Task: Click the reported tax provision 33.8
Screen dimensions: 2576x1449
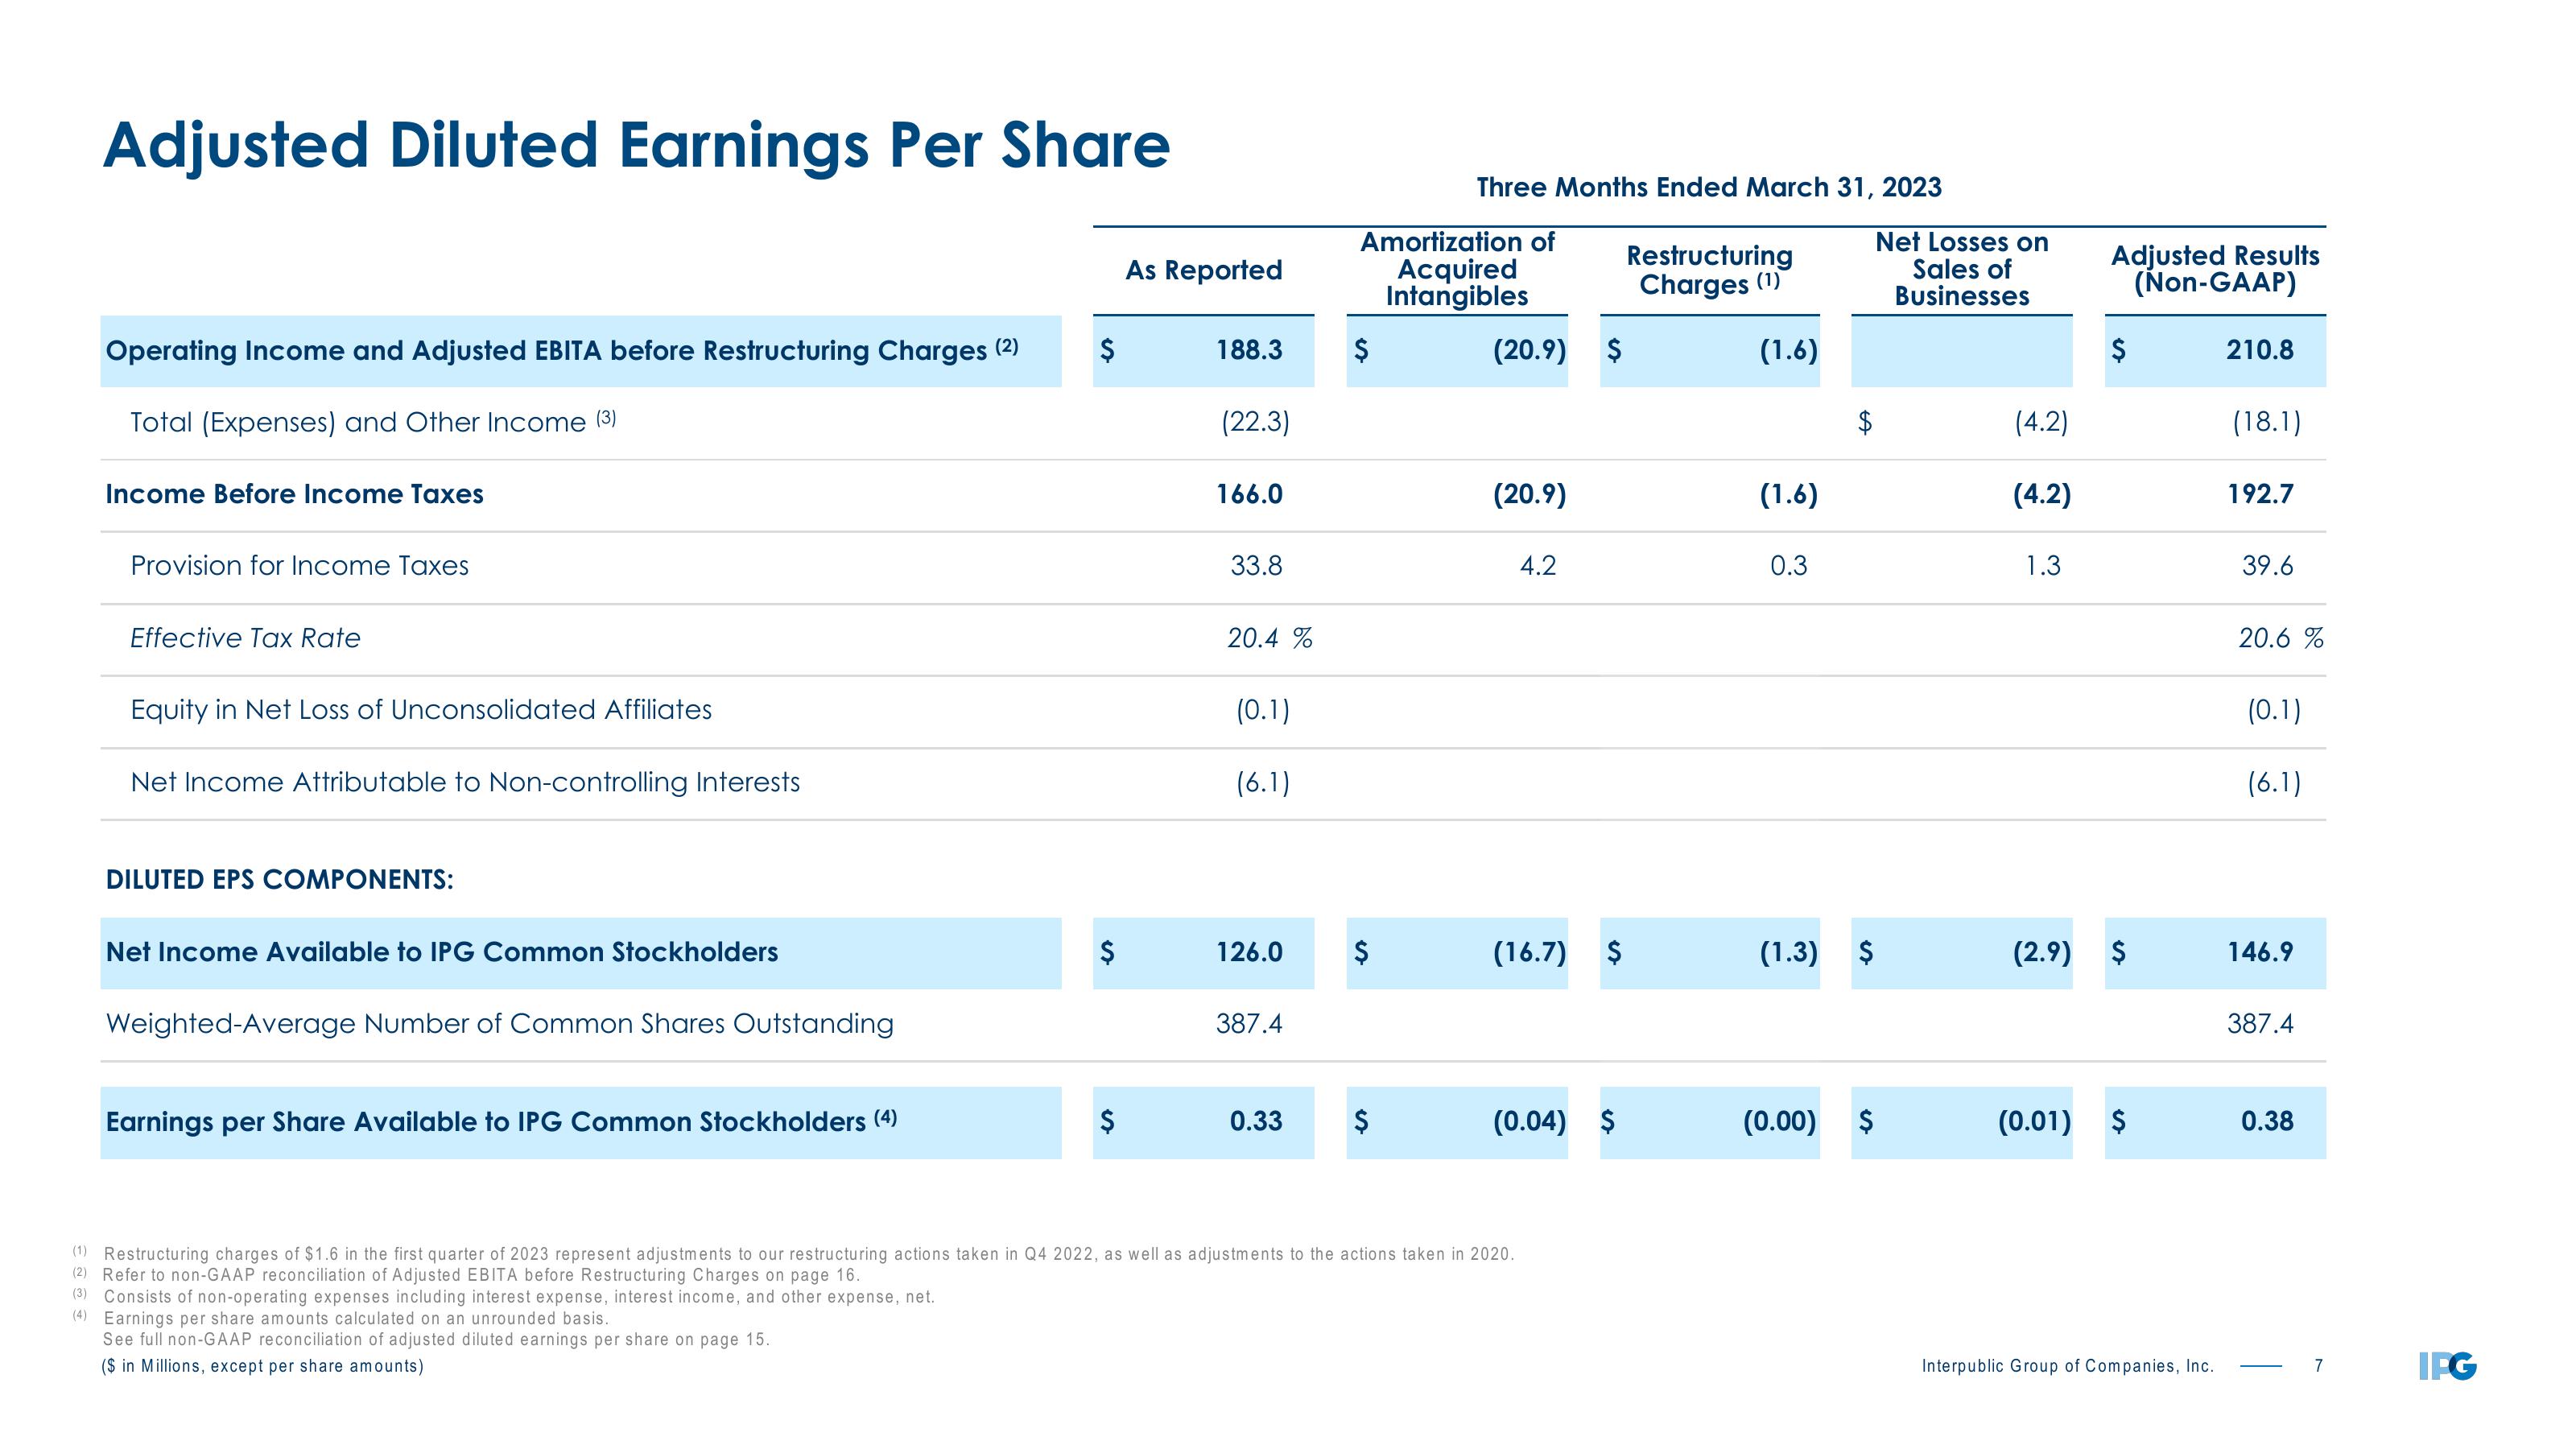Action: coord(1256,566)
